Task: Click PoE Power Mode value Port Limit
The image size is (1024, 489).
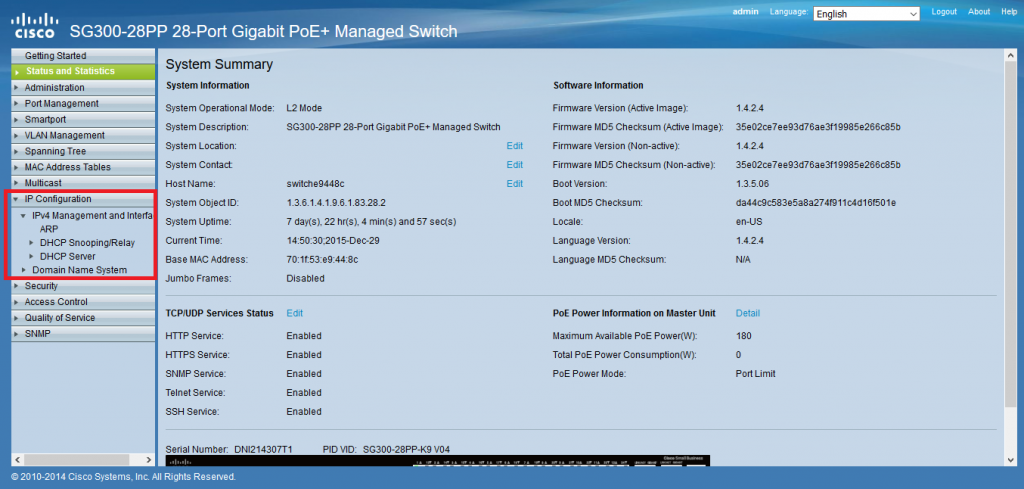Action: point(755,373)
